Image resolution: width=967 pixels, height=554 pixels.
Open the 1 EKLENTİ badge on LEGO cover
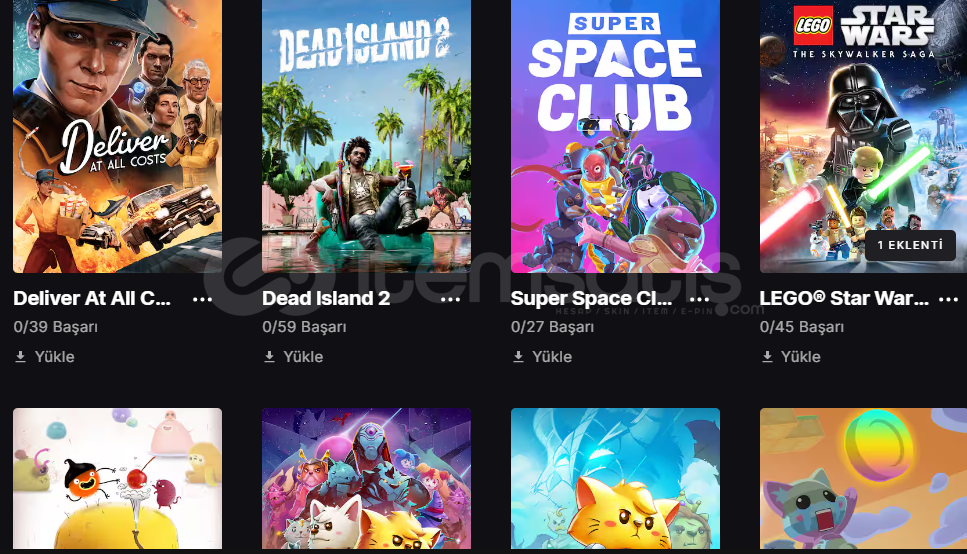pyautogui.click(x=910, y=245)
